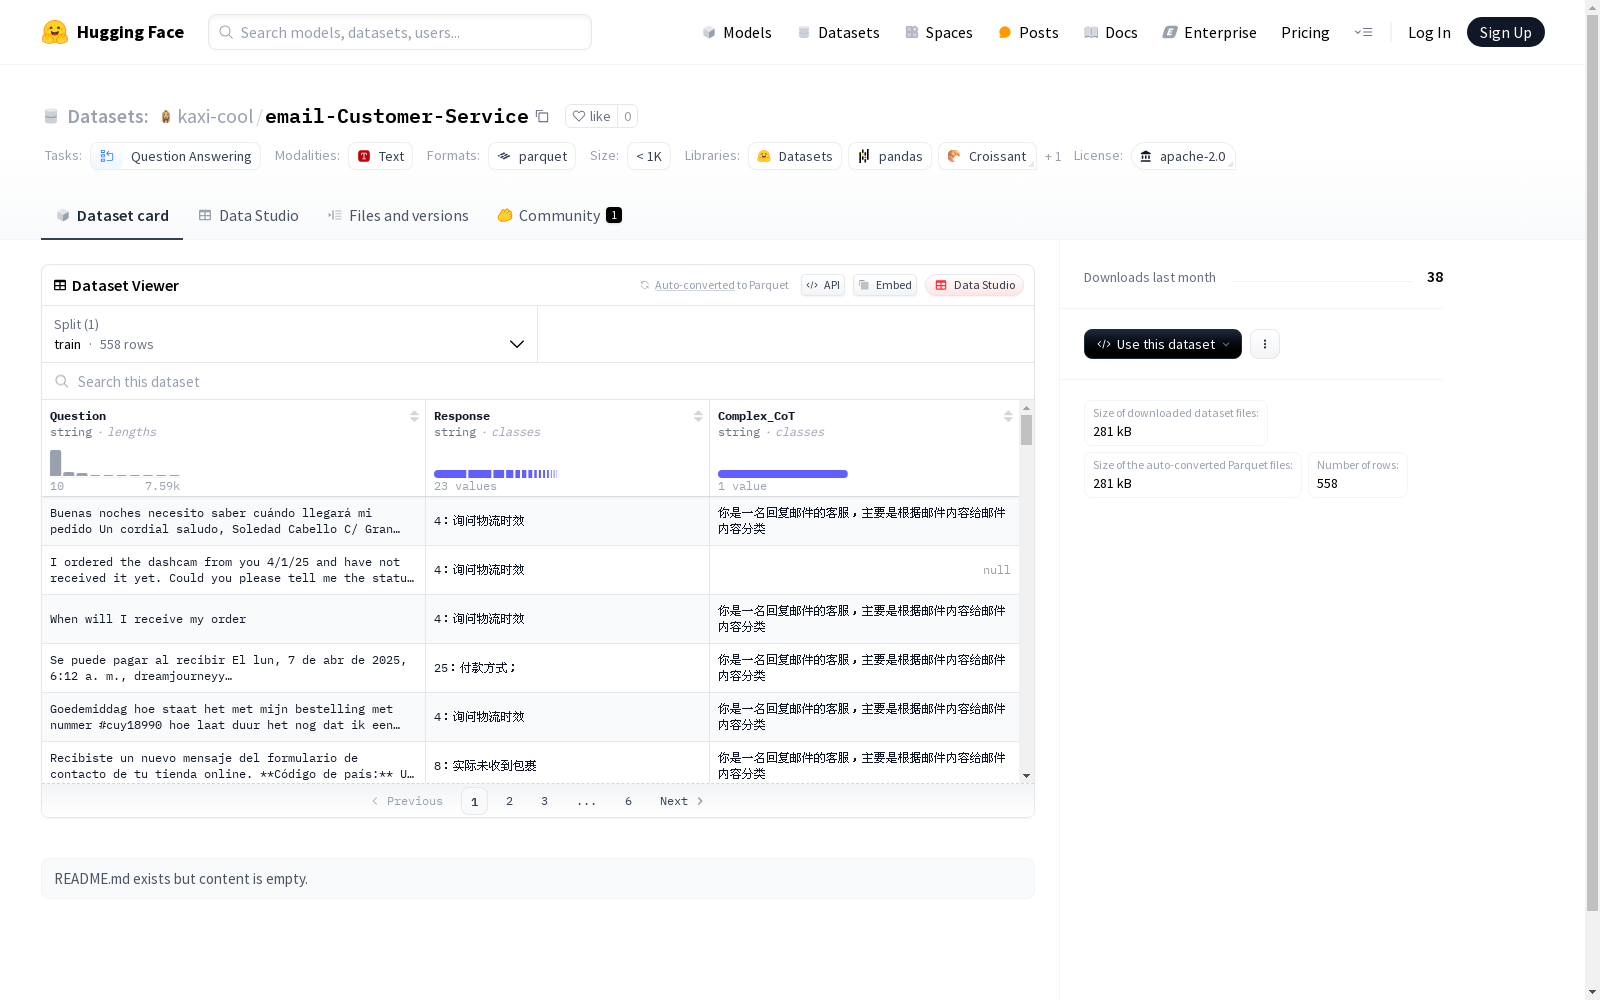The width and height of the screenshot is (1600, 1000).
Task: Open the more options three-dot menu
Action: 1265,344
